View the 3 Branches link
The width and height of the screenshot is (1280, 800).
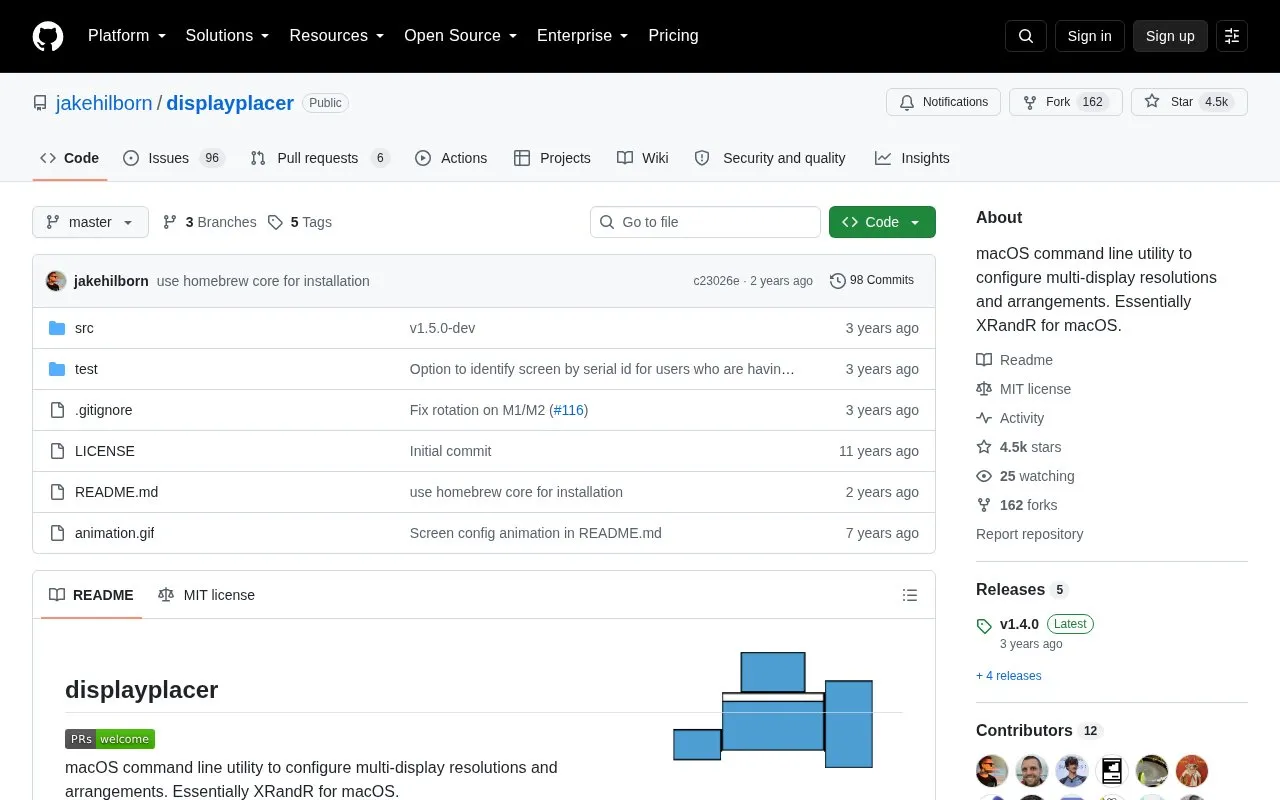tap(209, 222)
